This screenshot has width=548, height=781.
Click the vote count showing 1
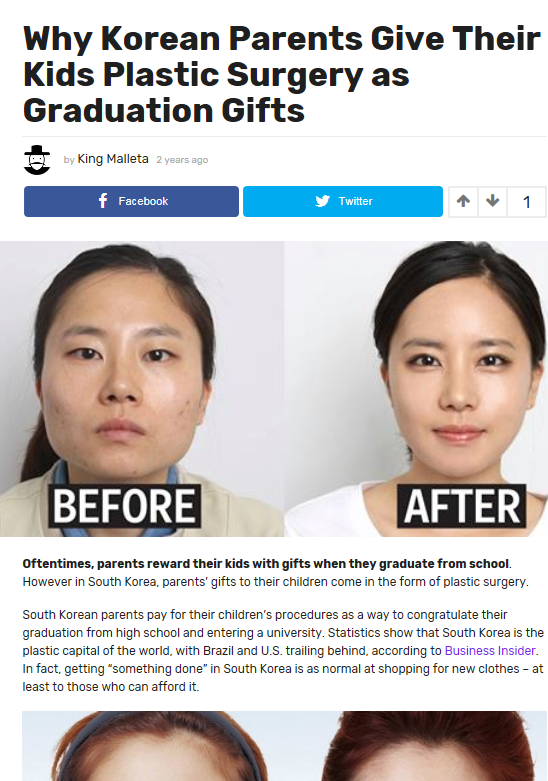coord(527,202)
